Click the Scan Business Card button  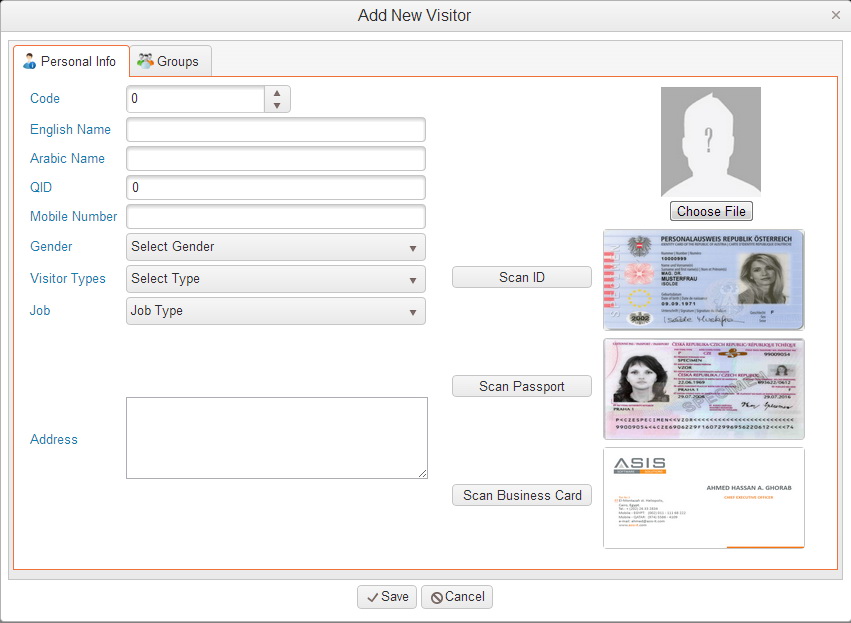[522, 495]
